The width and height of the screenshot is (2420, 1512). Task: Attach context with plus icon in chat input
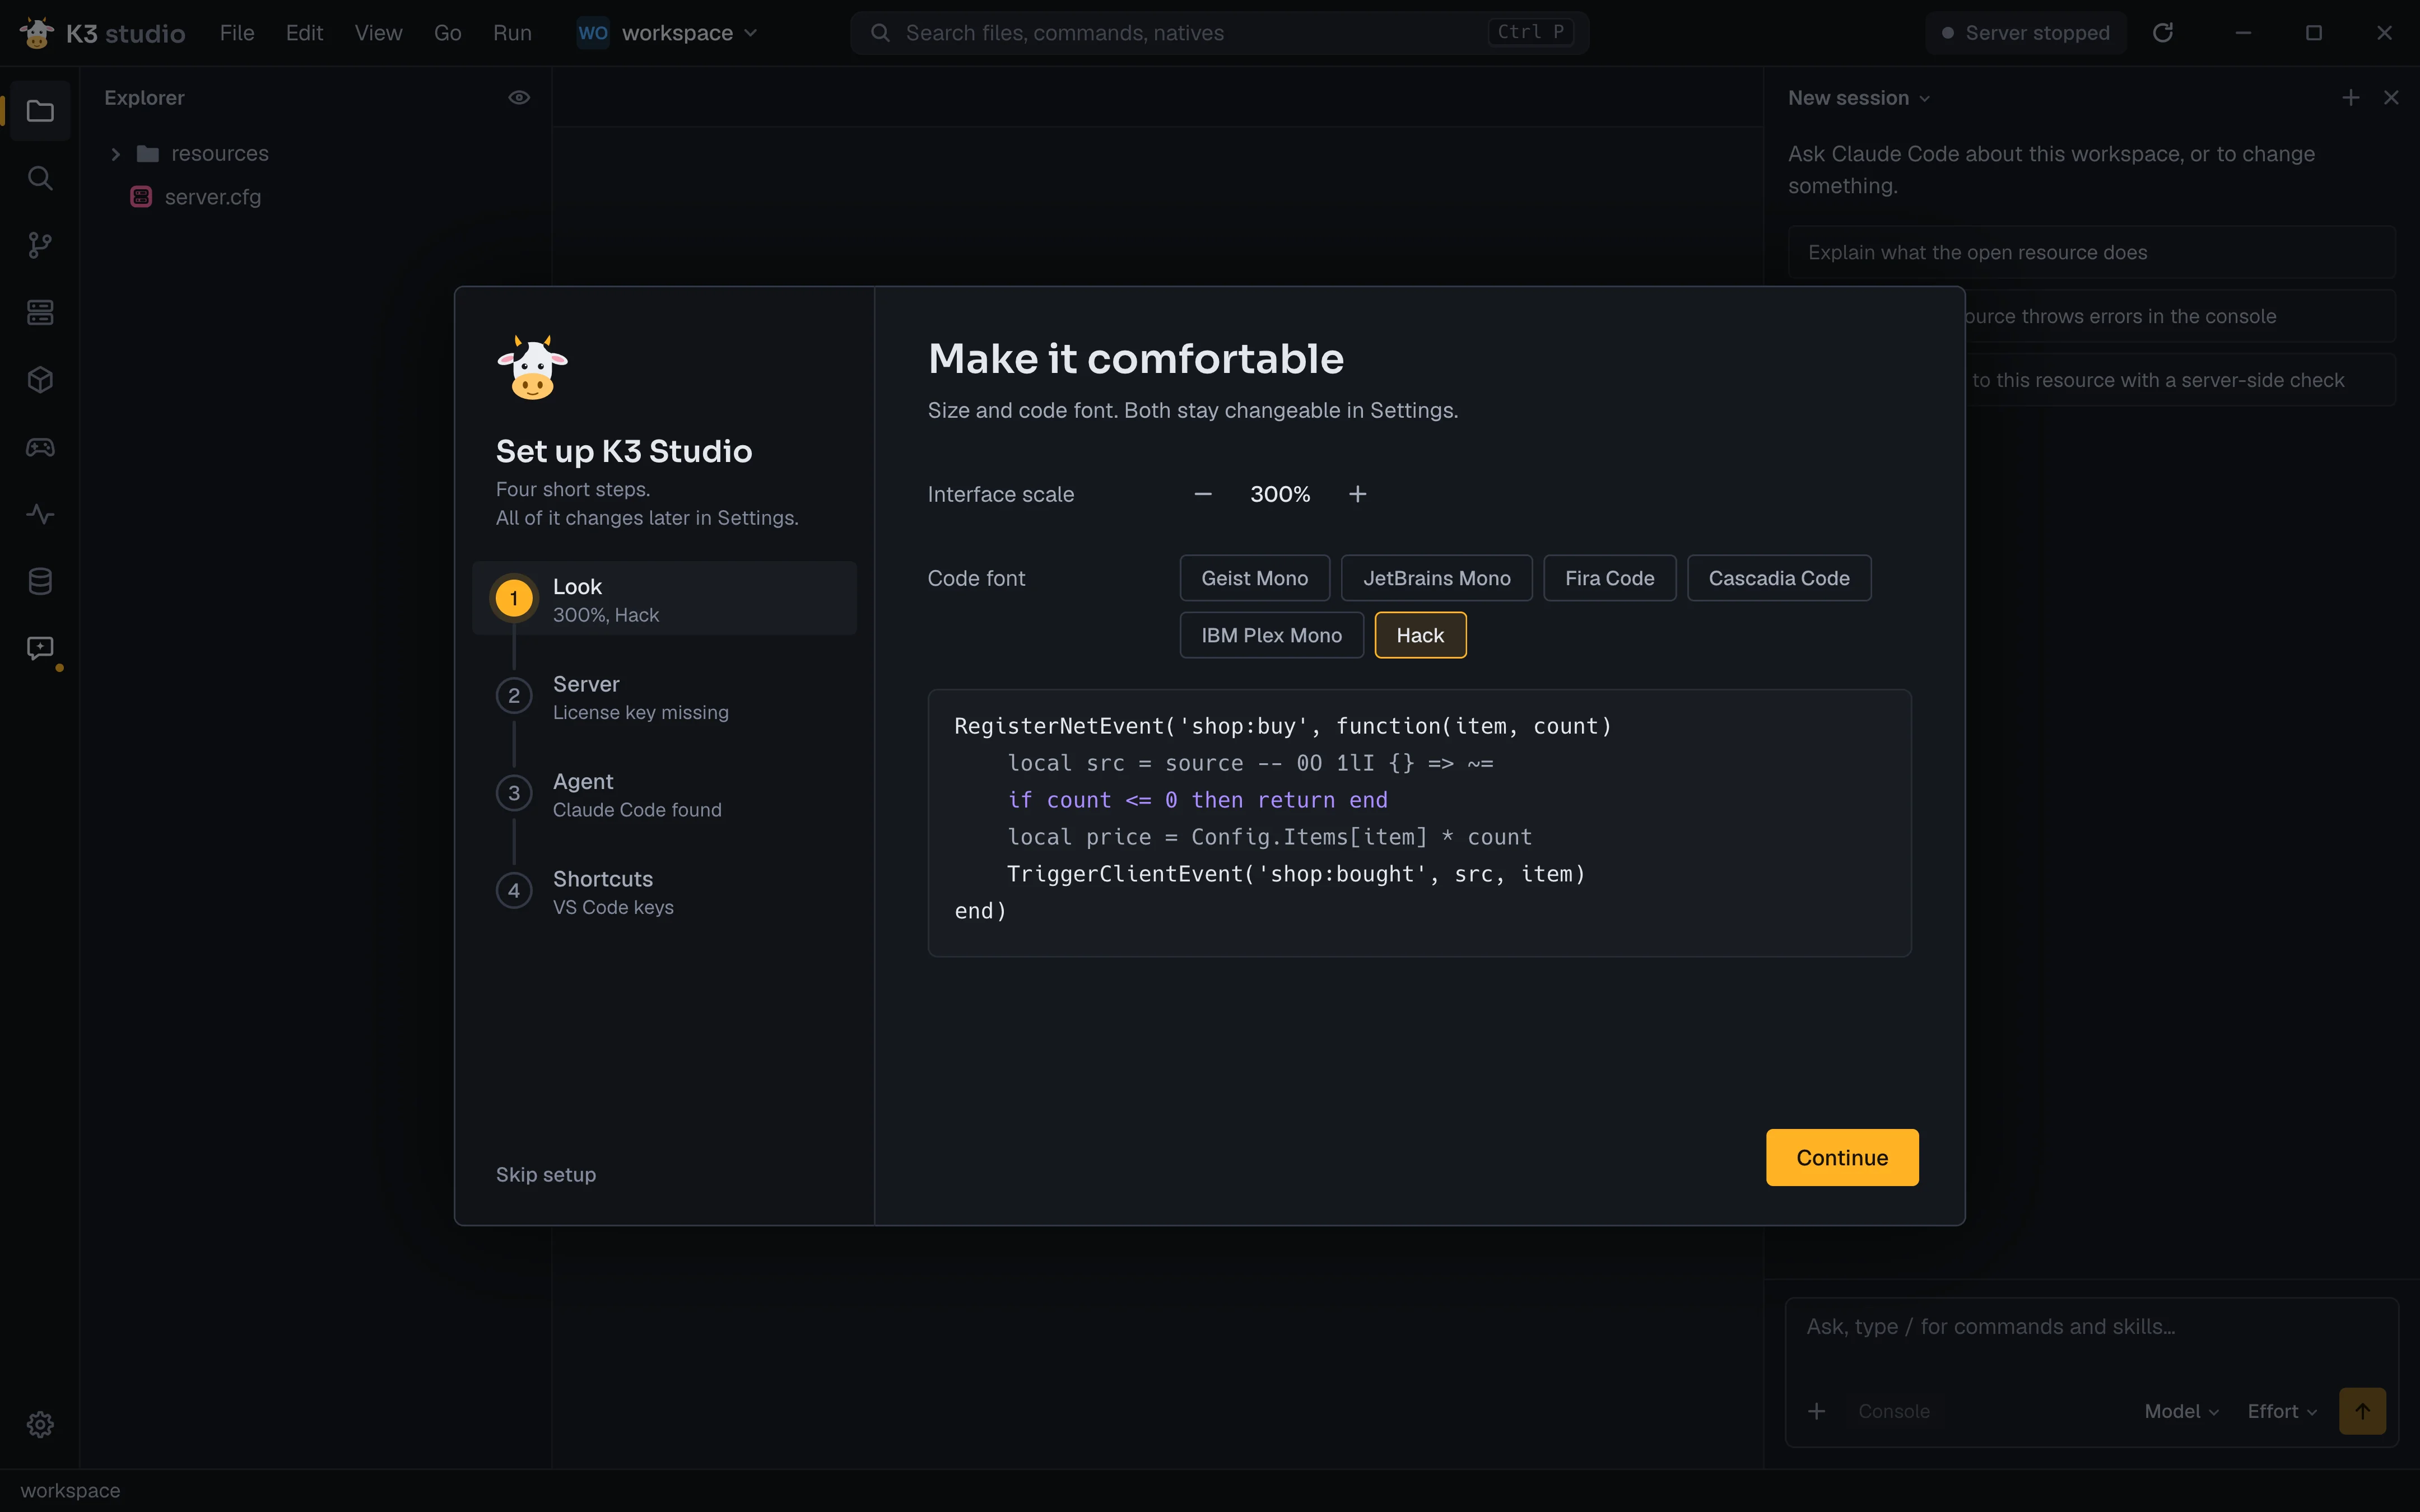point(1817,1411)
